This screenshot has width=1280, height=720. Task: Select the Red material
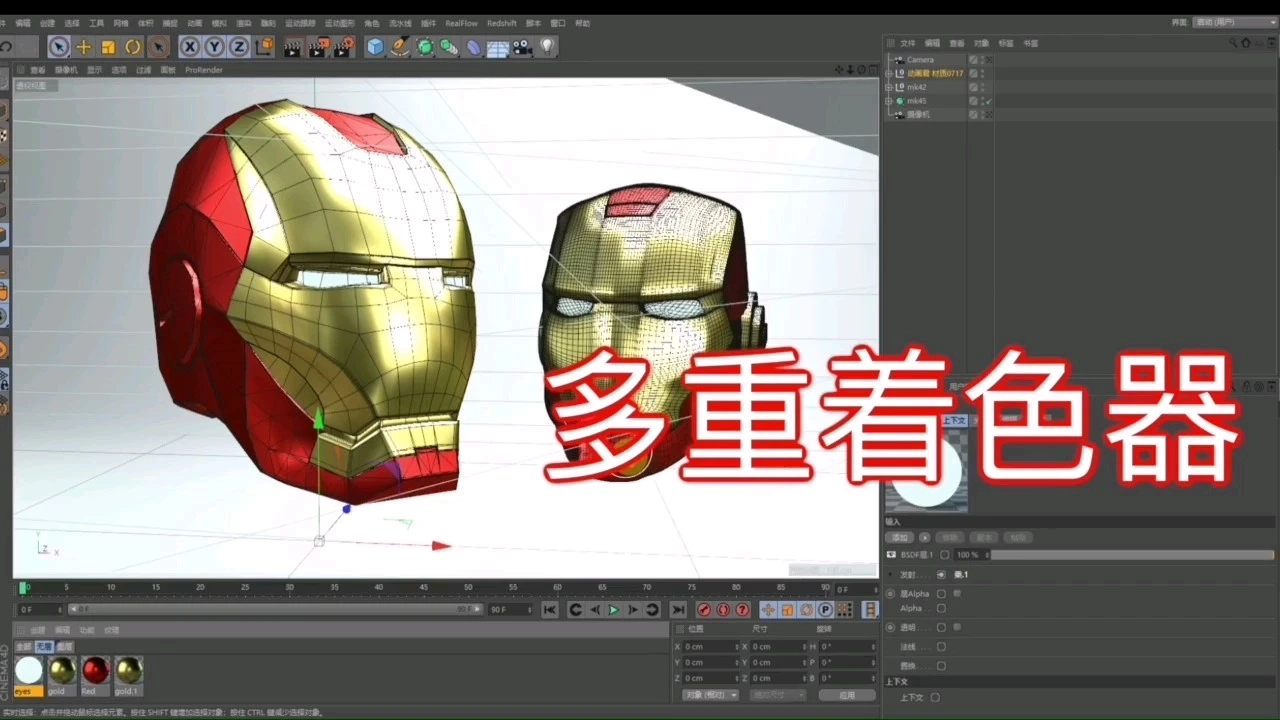tap(95, 676)
